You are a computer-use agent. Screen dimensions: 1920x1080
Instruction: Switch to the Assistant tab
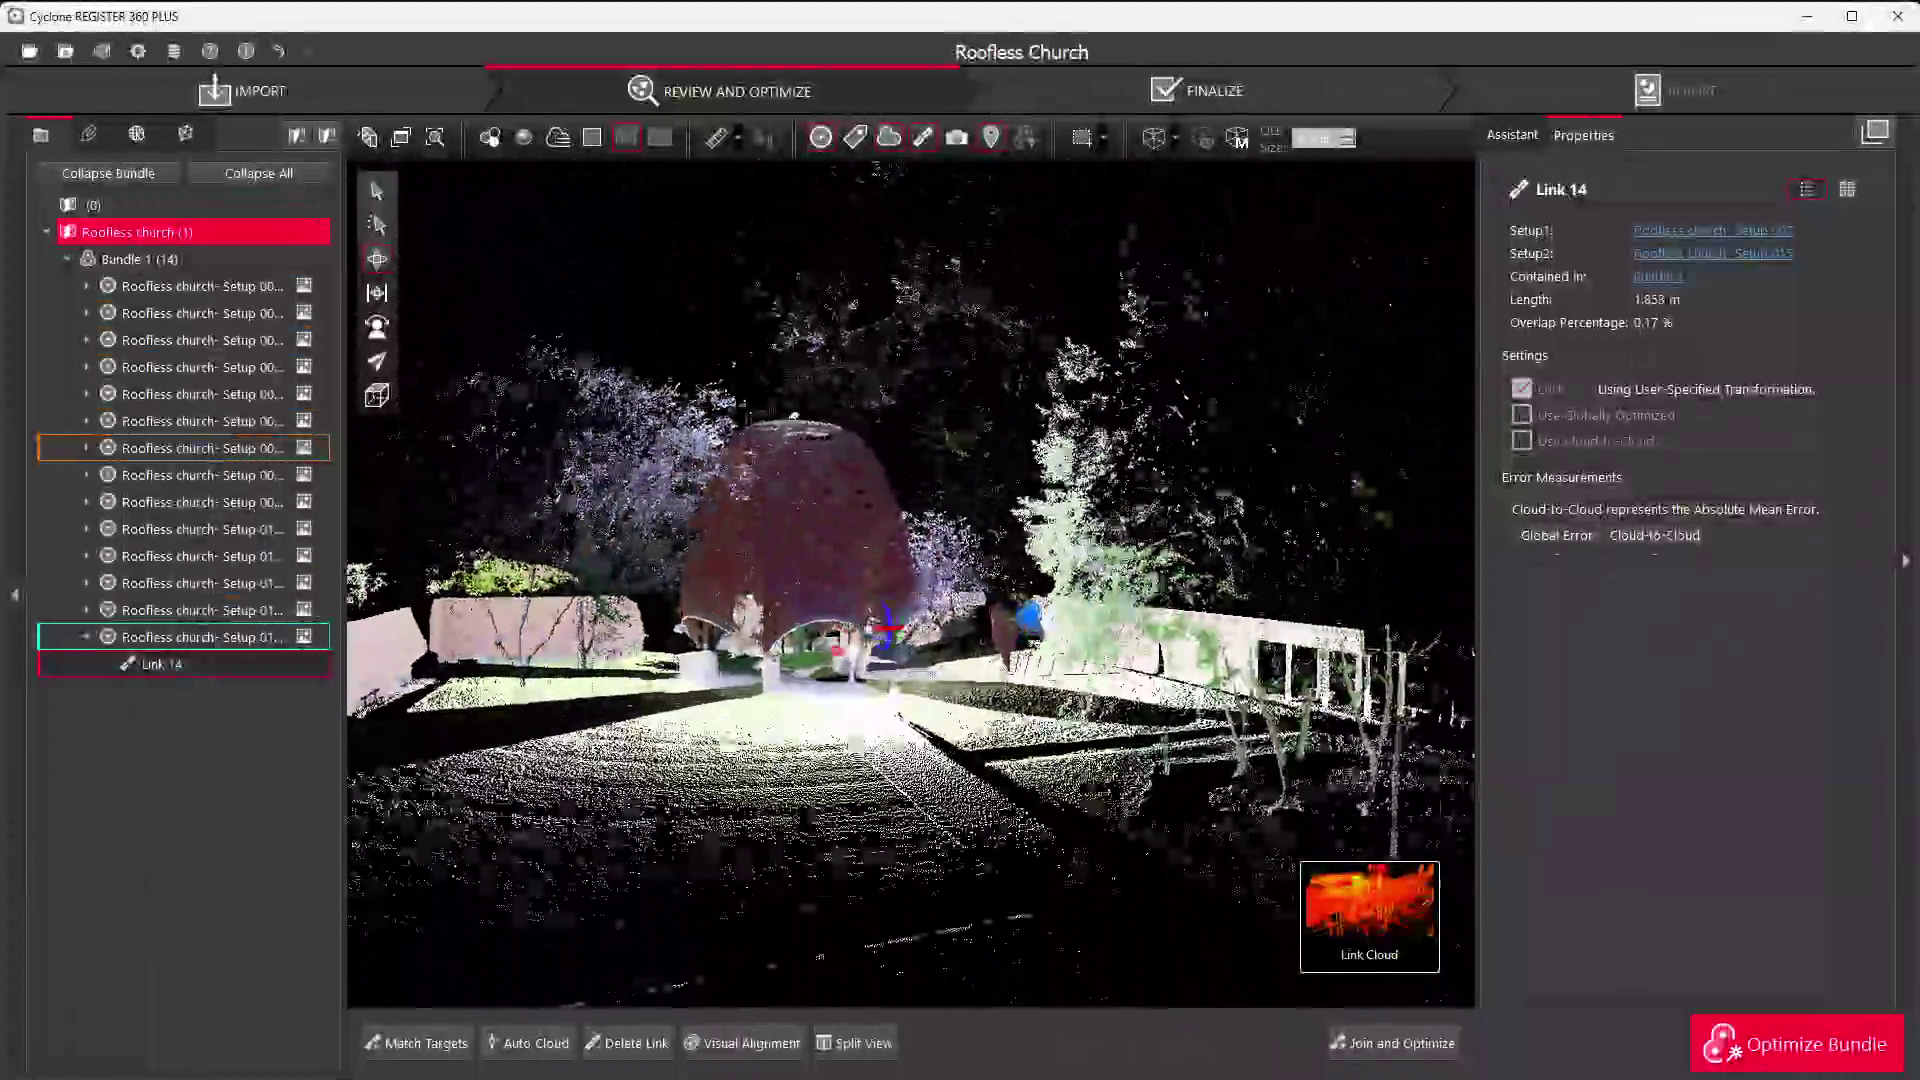(x=1511, y=135)
